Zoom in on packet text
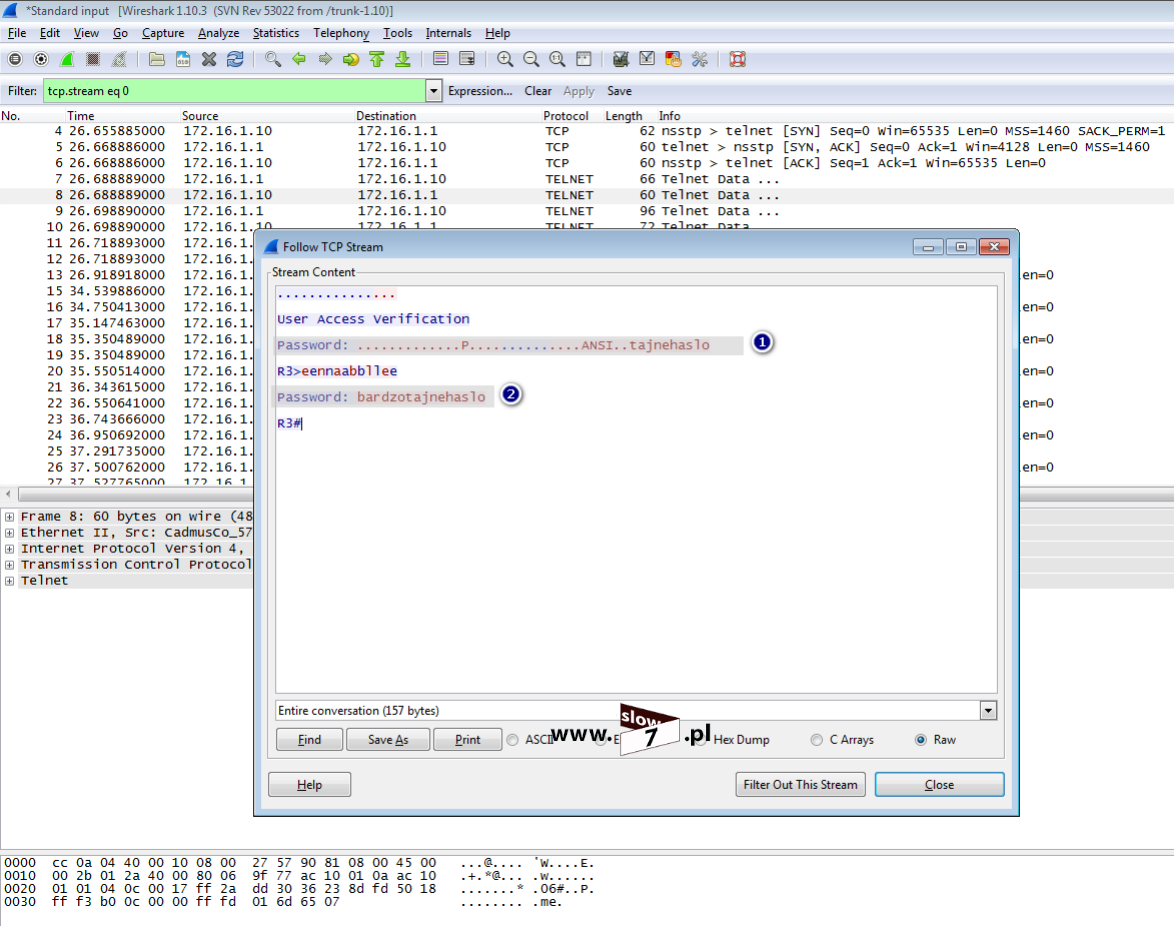 coord(505,59)
